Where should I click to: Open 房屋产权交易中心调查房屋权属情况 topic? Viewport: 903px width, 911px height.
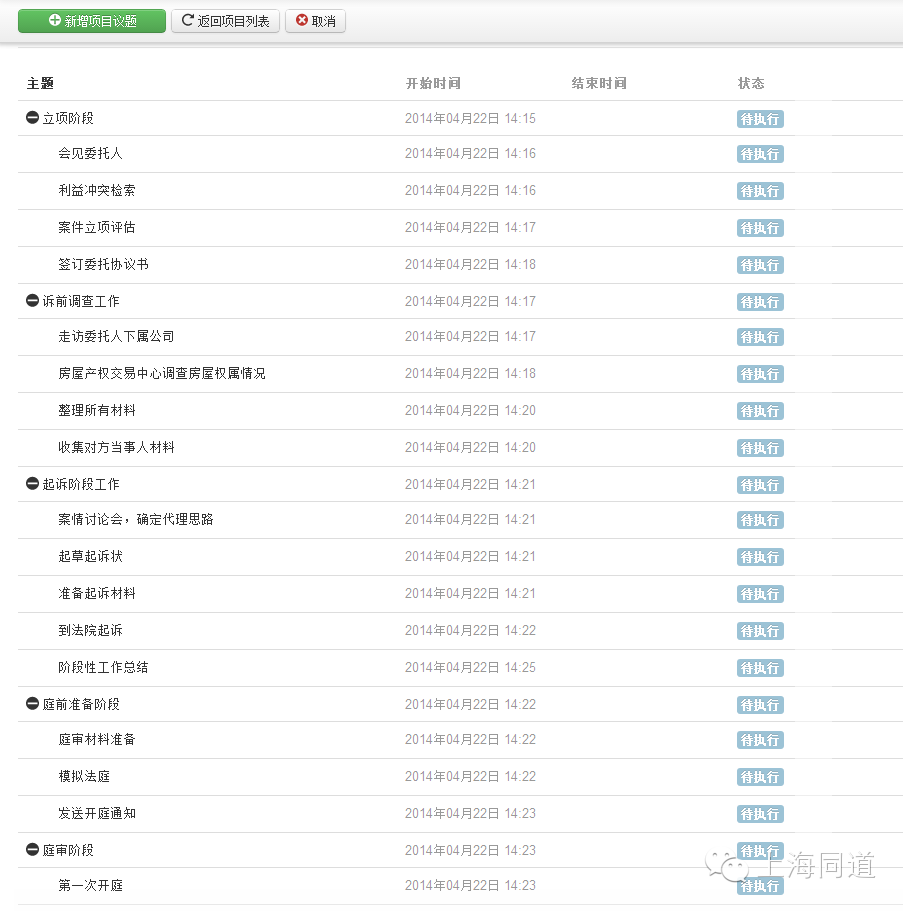tap(162, 374)
